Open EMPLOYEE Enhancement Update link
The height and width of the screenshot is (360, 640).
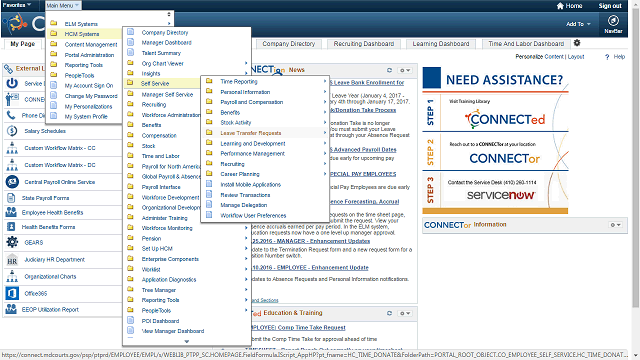pos(310,268)
